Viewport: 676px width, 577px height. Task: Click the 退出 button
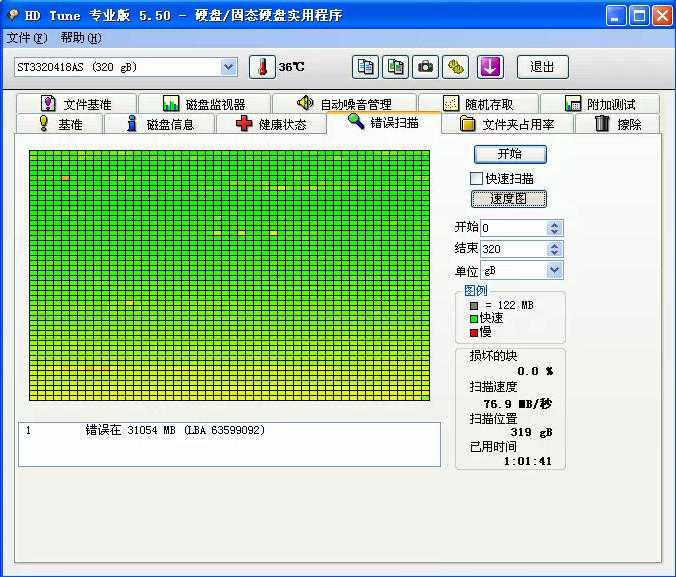click(543, 67)
